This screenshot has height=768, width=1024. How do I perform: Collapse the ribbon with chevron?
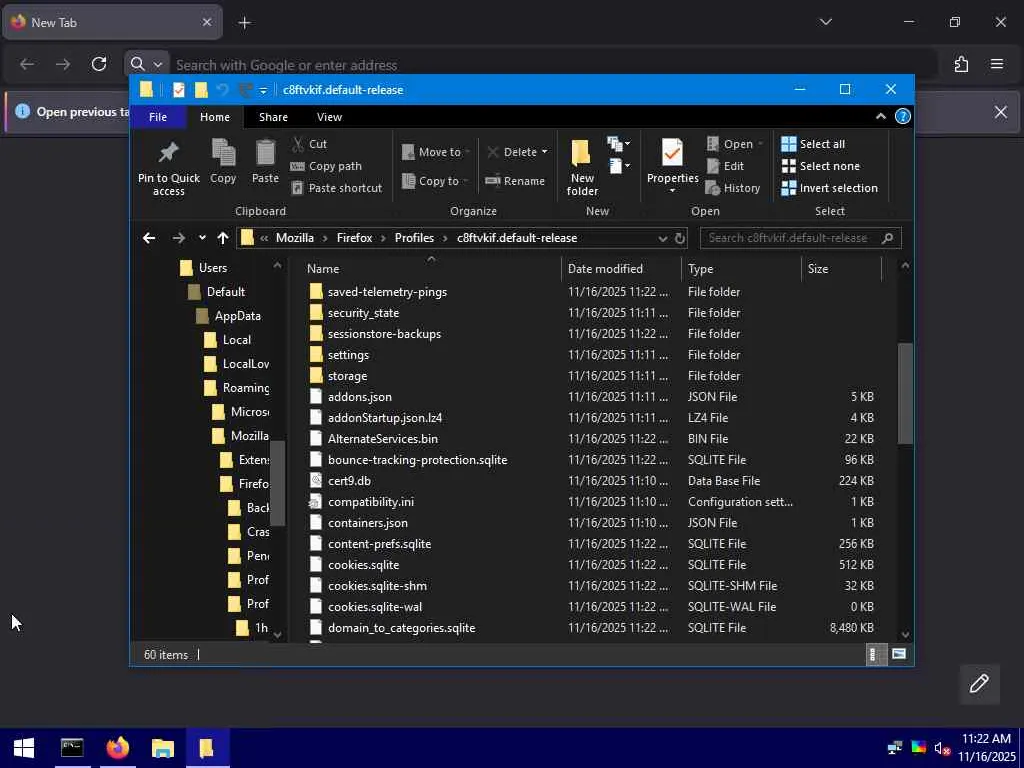point(880,116)
